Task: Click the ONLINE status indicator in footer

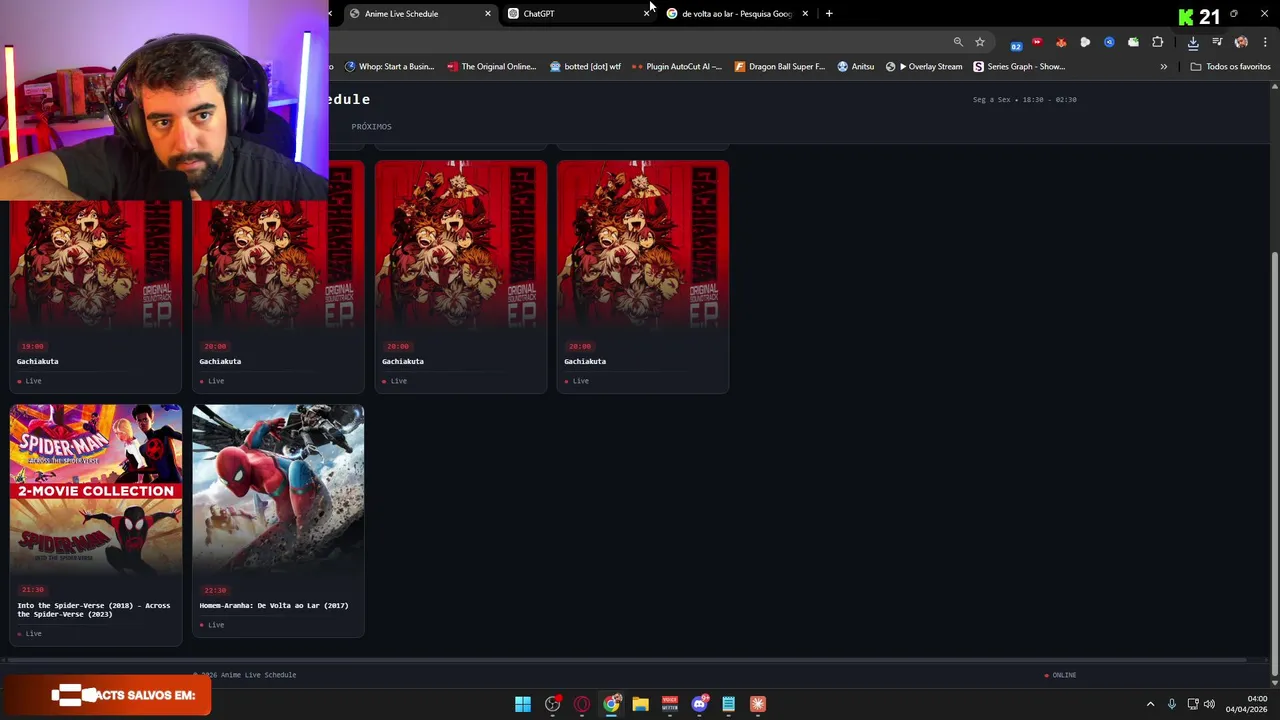Action: pyautogui.click(x=1060, y=675)
